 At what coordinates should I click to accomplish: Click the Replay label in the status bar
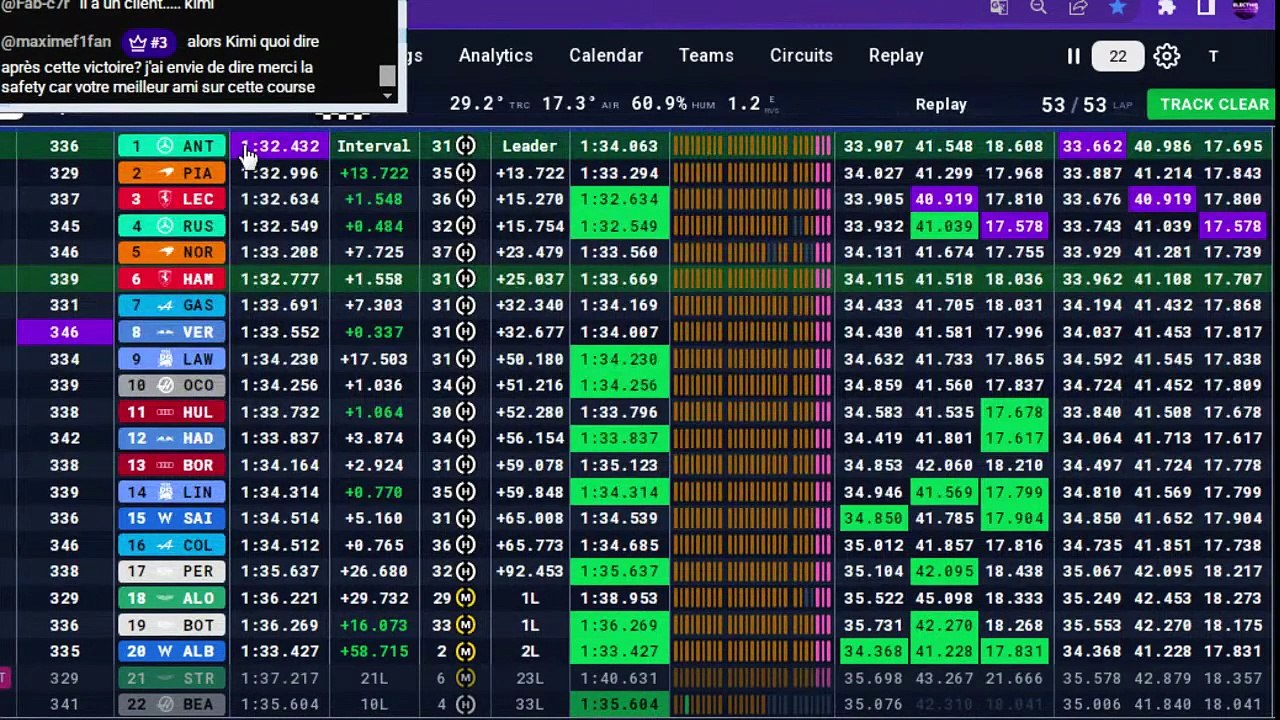(x=941, y=104)
